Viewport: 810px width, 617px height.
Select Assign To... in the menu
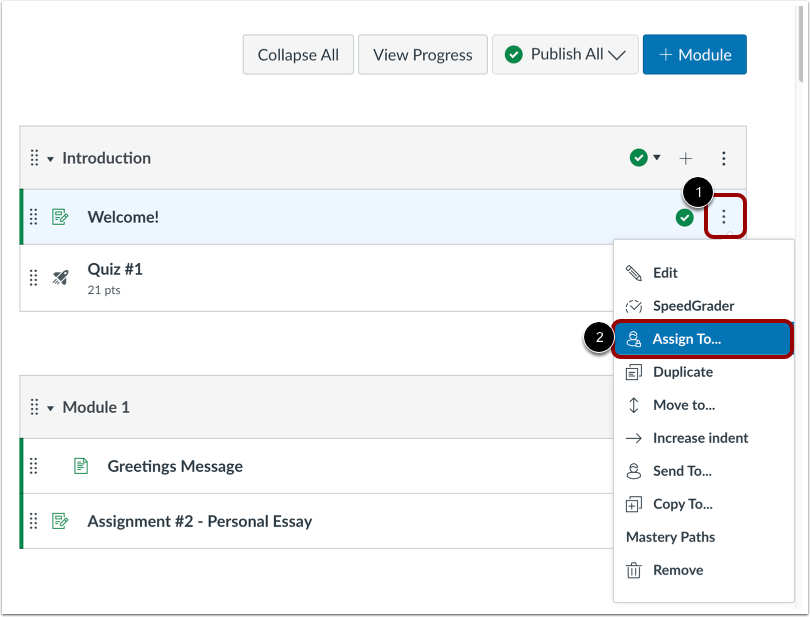703,339
